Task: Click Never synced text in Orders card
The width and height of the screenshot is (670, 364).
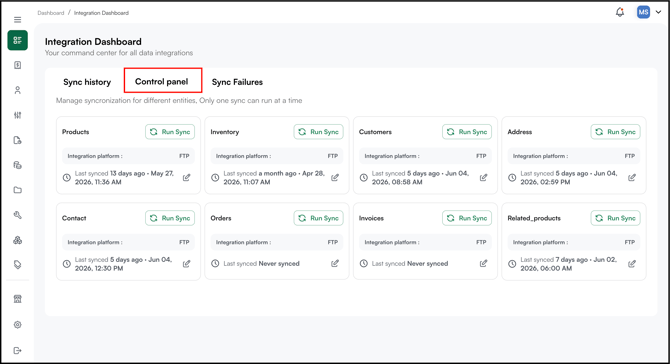Action: click(x=279, y=264)
